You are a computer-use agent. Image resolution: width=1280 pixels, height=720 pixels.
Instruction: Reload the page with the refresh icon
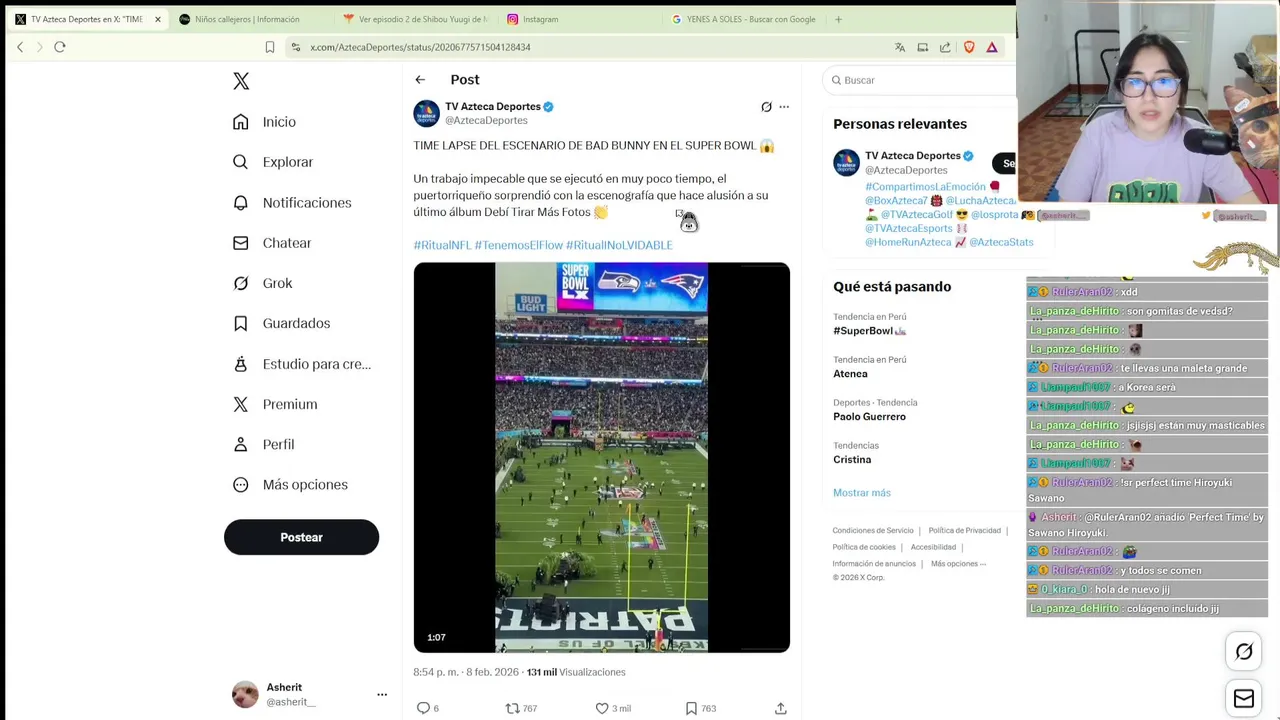[x=60, y=47]
